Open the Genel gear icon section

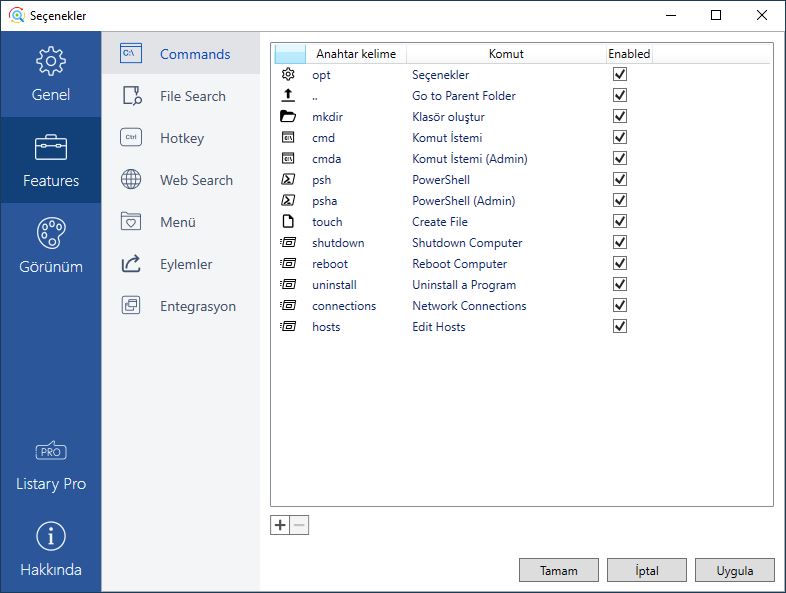(51, 61)
